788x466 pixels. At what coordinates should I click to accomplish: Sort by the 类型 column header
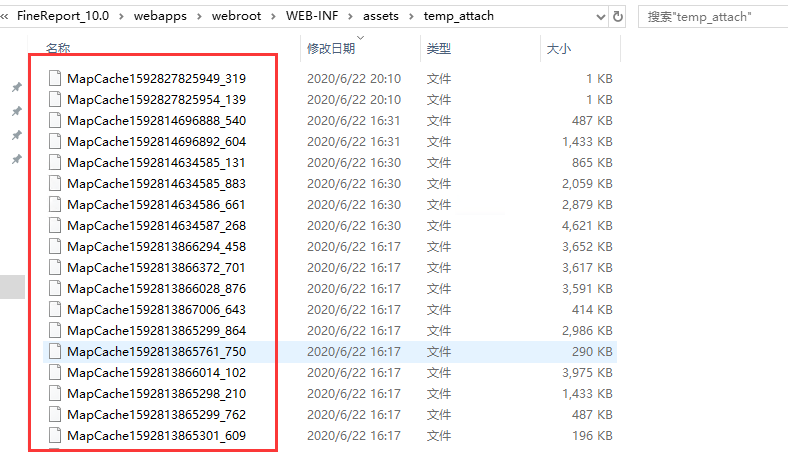click(x=439, y=48)
